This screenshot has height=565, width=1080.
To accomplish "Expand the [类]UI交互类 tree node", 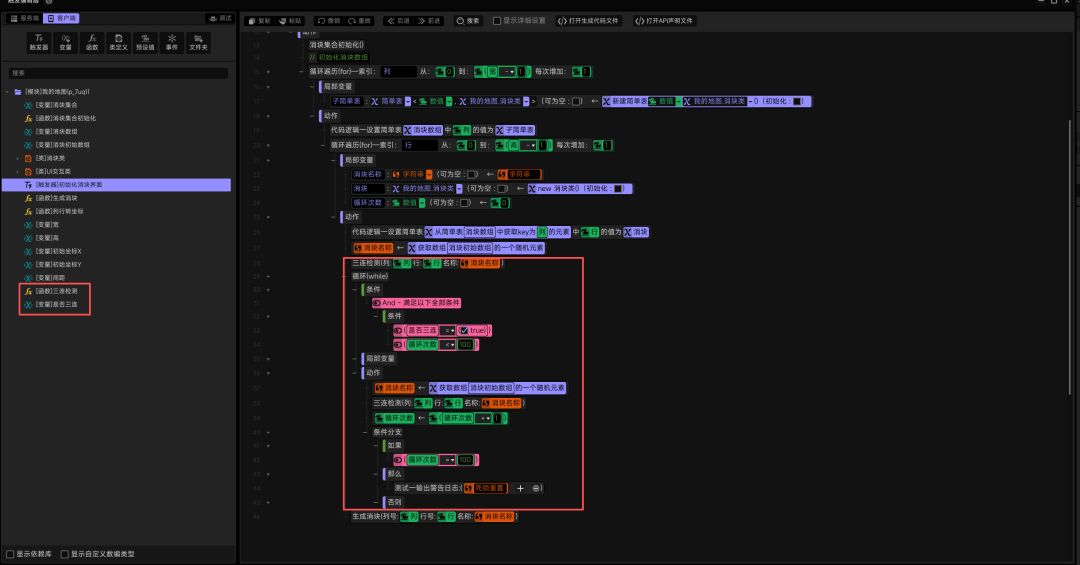I will (17, 172).
